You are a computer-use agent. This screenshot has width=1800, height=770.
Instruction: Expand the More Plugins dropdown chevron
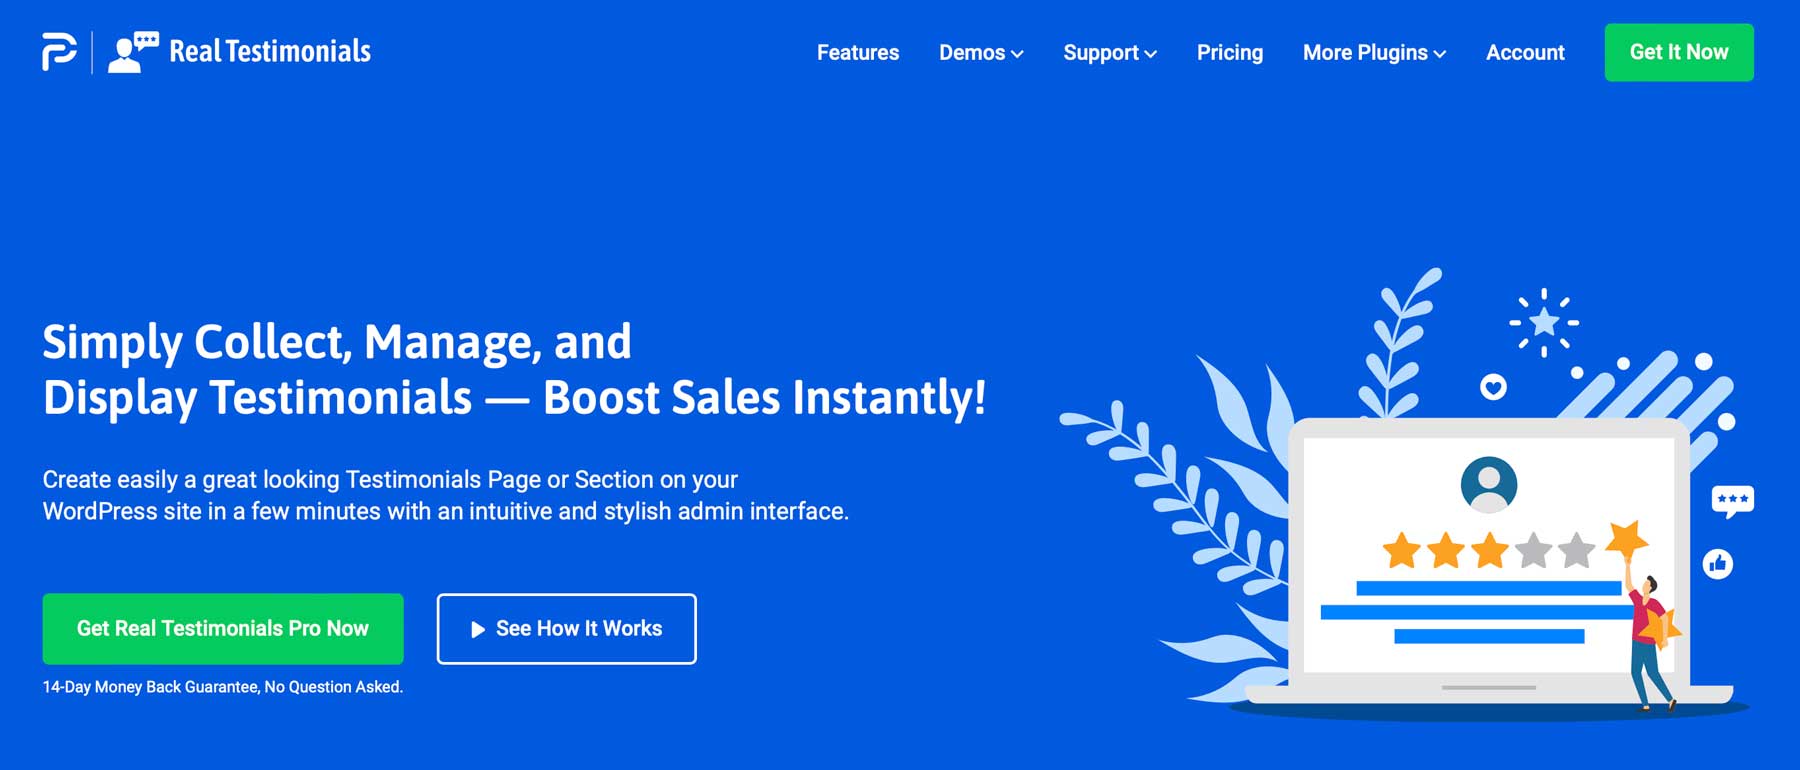tap(1440, 54)
